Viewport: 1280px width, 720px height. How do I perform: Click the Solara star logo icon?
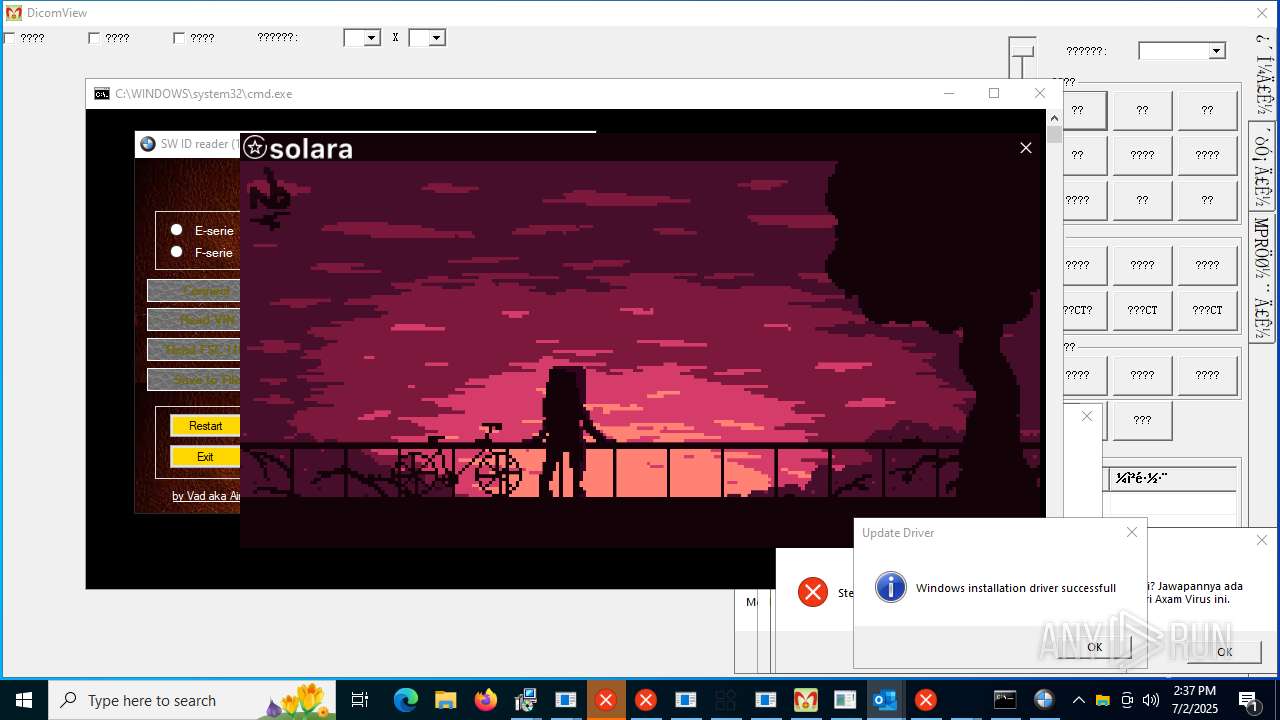click(255, 148)
